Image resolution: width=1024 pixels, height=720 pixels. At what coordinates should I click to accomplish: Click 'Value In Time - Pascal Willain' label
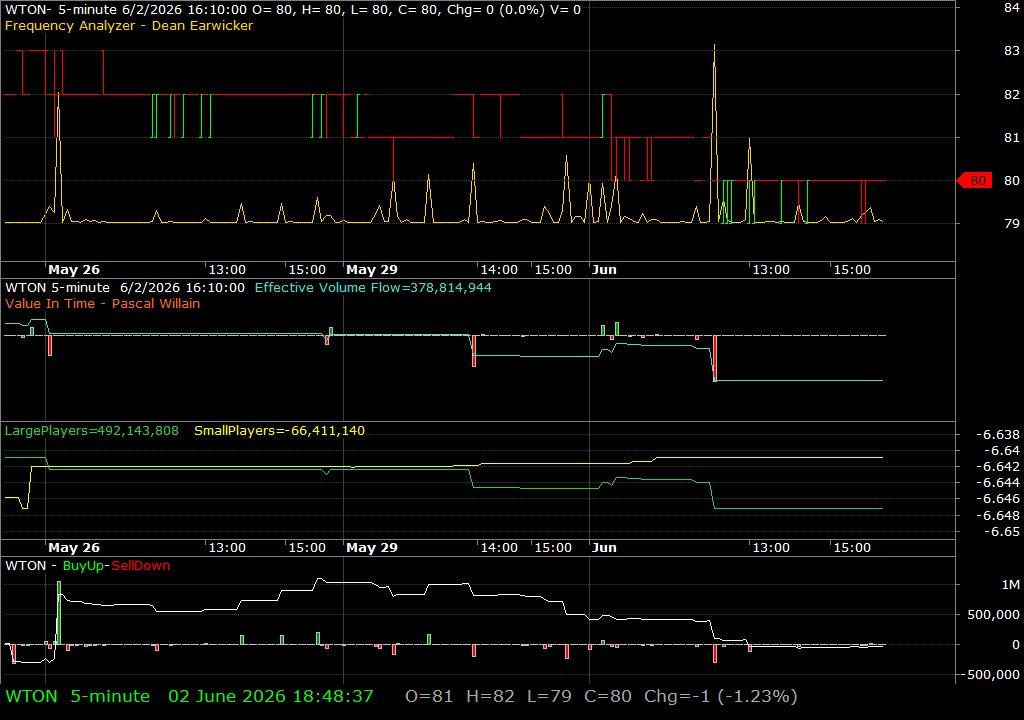[103, 303]
